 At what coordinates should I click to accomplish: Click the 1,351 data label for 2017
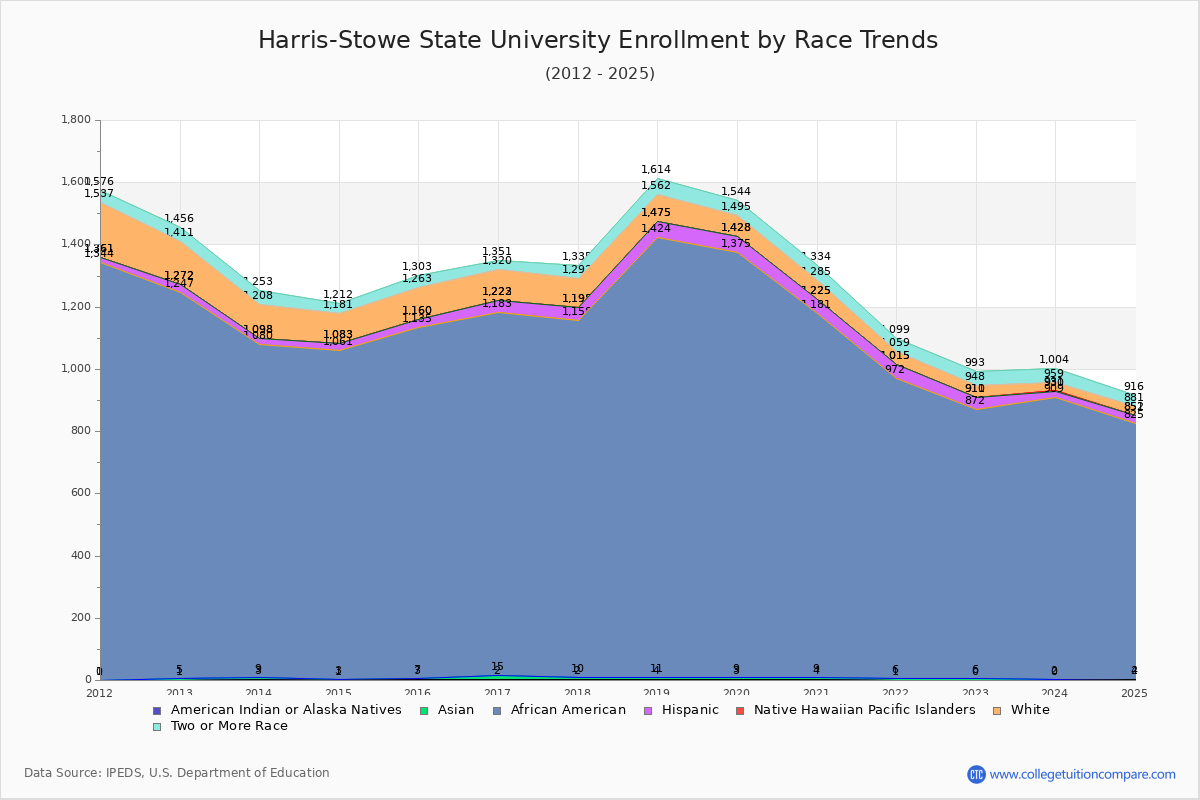[497, 252]
